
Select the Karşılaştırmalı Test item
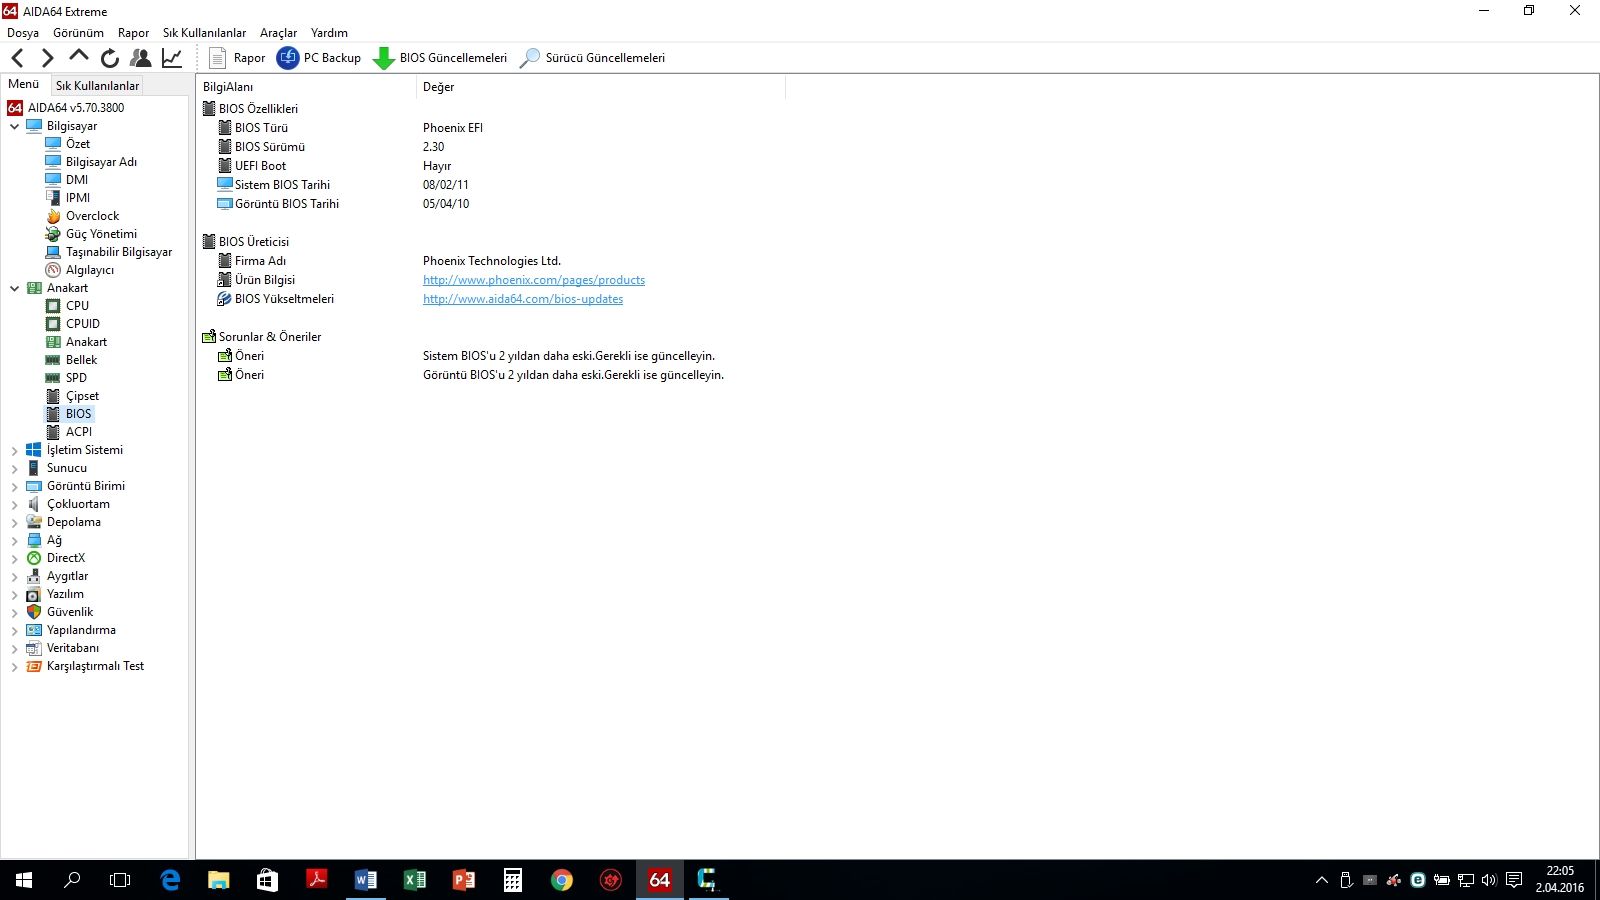point(95,666)
